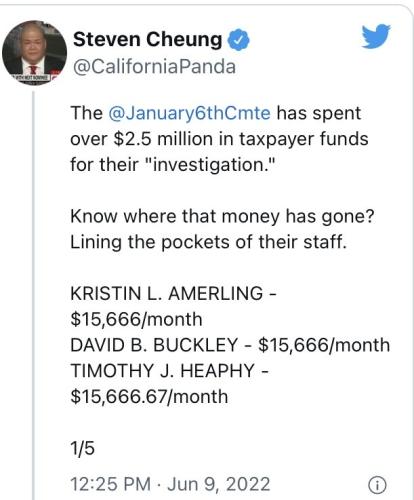The height and width of the screenshot is (500, 414).
Task: Click "Know where that money has gone?"
Action: click(222, 216)
